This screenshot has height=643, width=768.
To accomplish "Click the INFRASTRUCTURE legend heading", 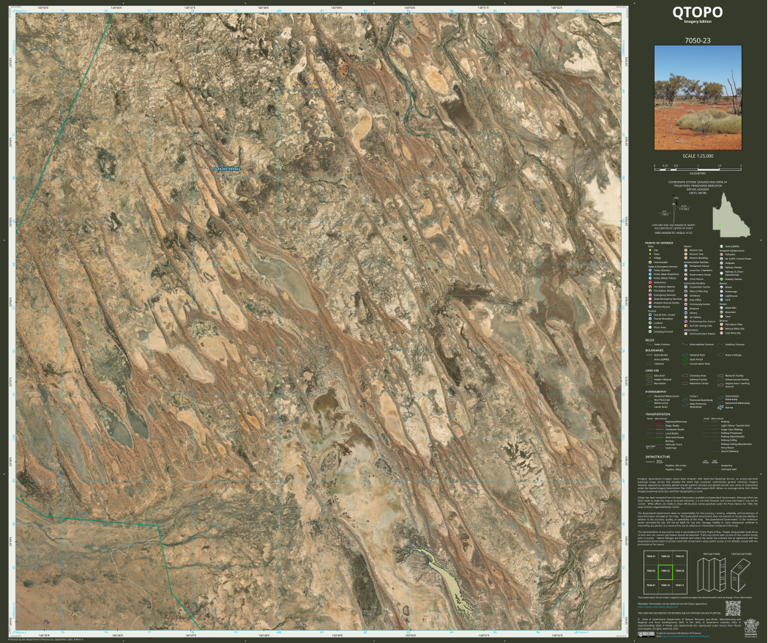I will pos(658,456).
